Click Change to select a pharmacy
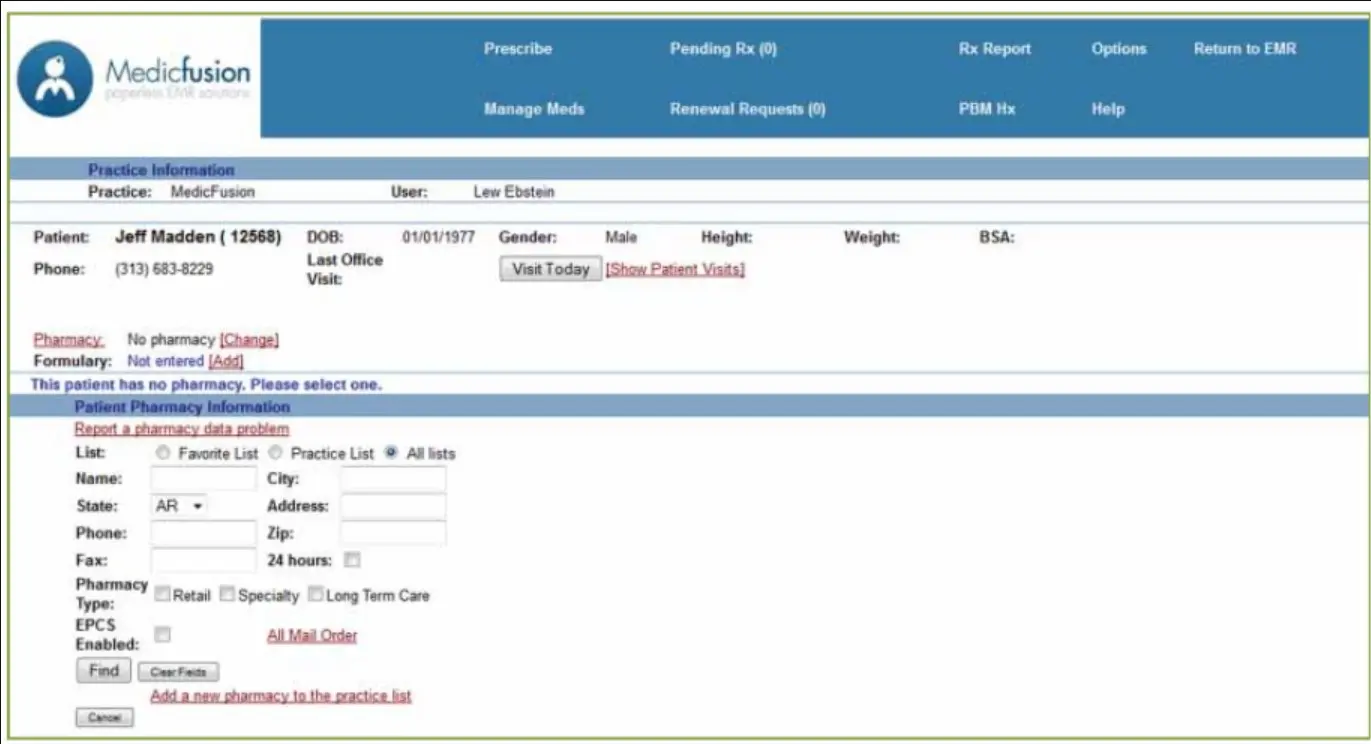1371x744 pixels. (248, 339)
